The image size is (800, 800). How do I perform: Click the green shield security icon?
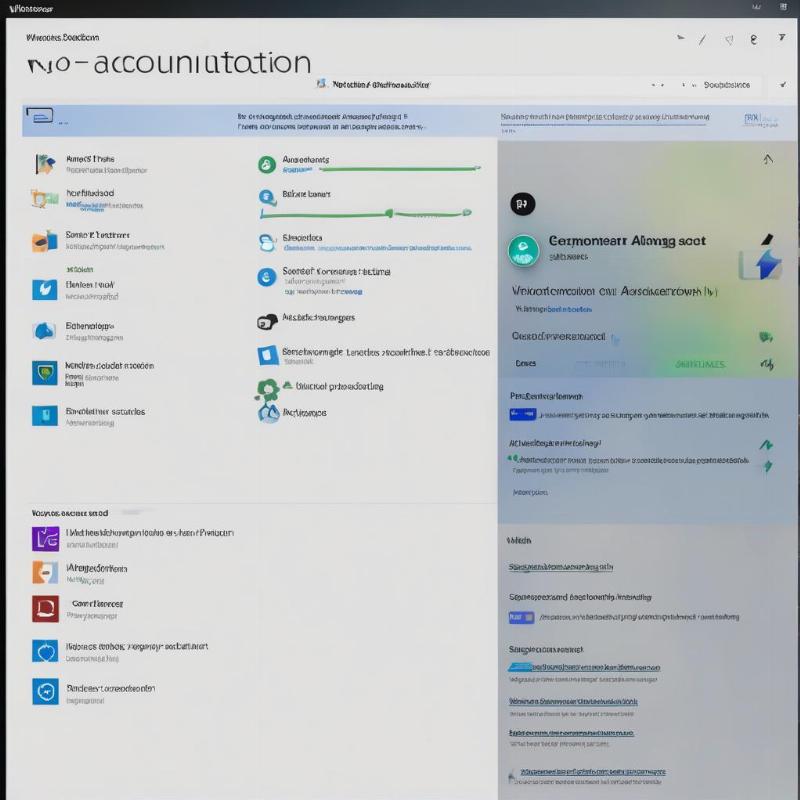tap(43, 371)
